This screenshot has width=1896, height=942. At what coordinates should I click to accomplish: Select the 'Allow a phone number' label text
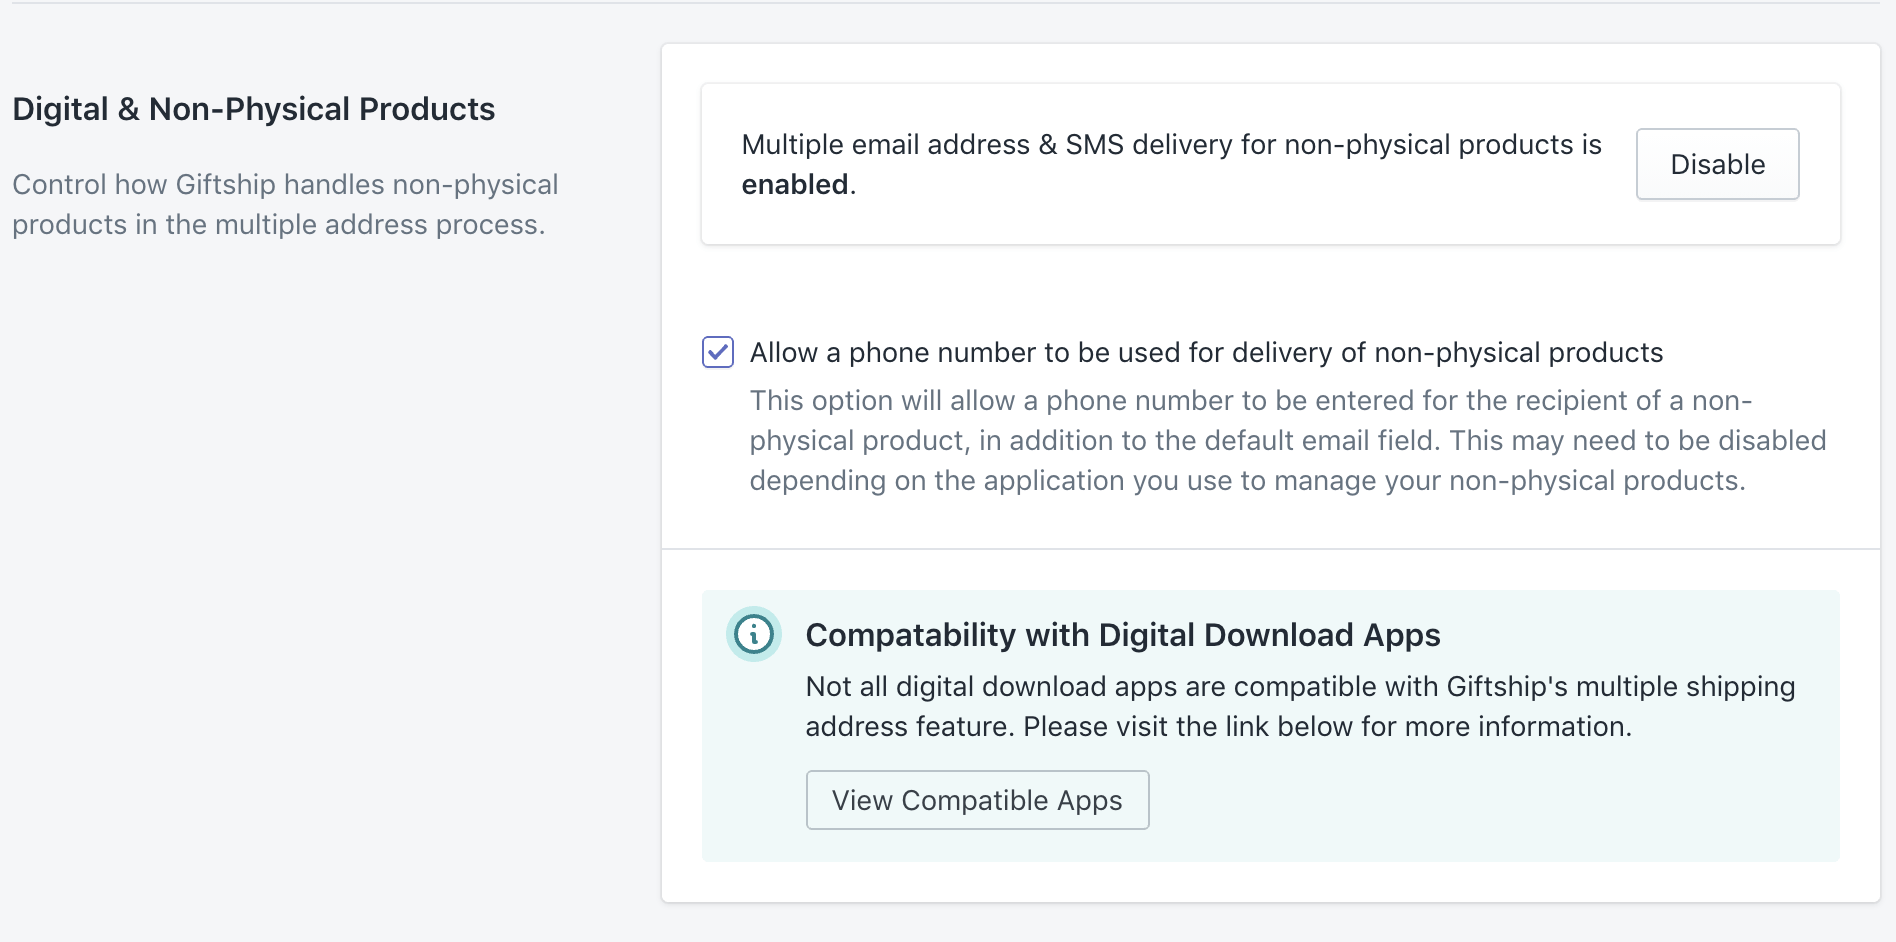(x=1105, y=352)
